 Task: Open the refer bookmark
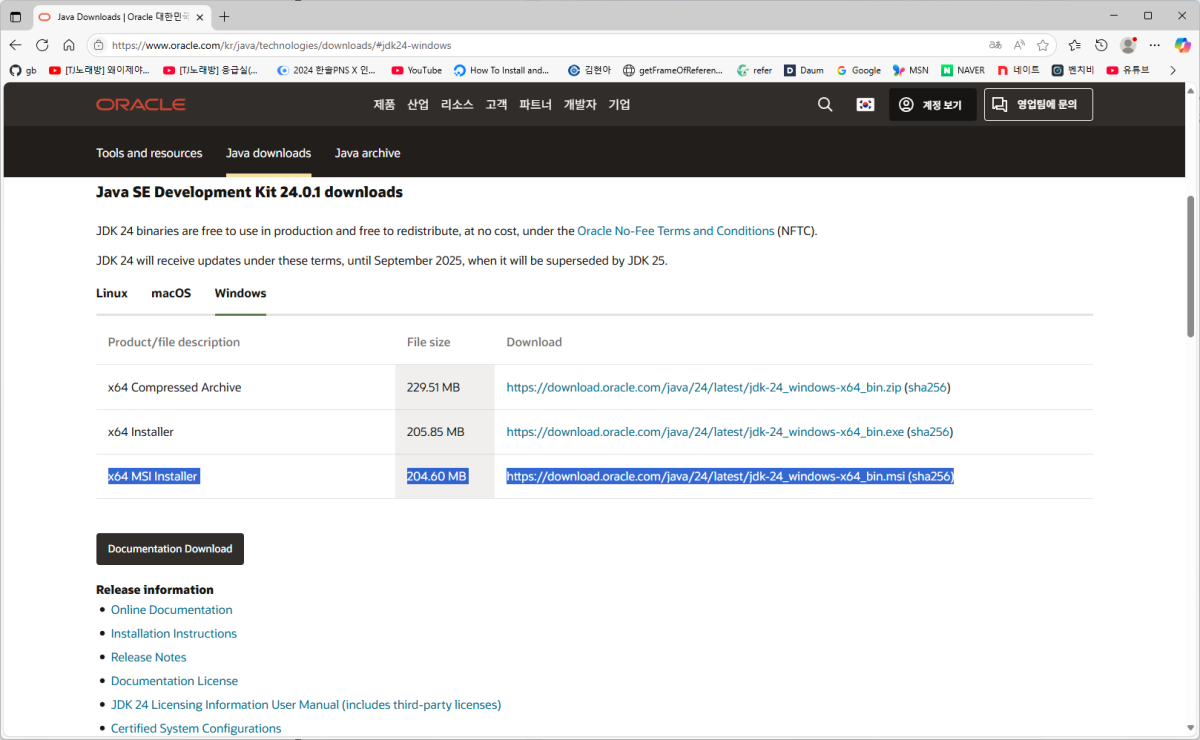coord(754,71)
